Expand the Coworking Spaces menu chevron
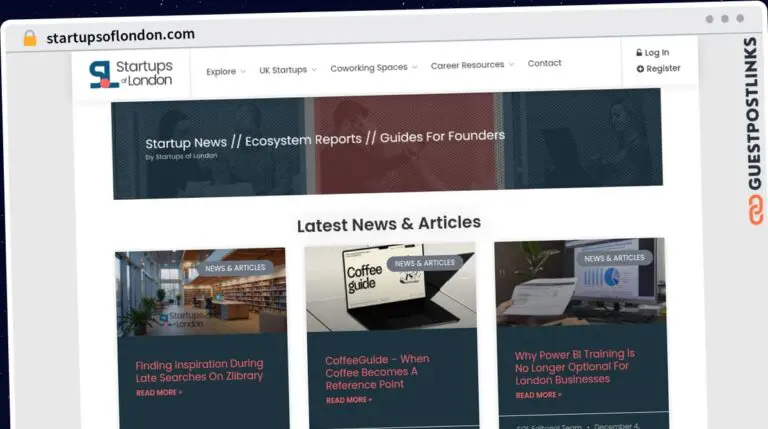 click(415, 67)
